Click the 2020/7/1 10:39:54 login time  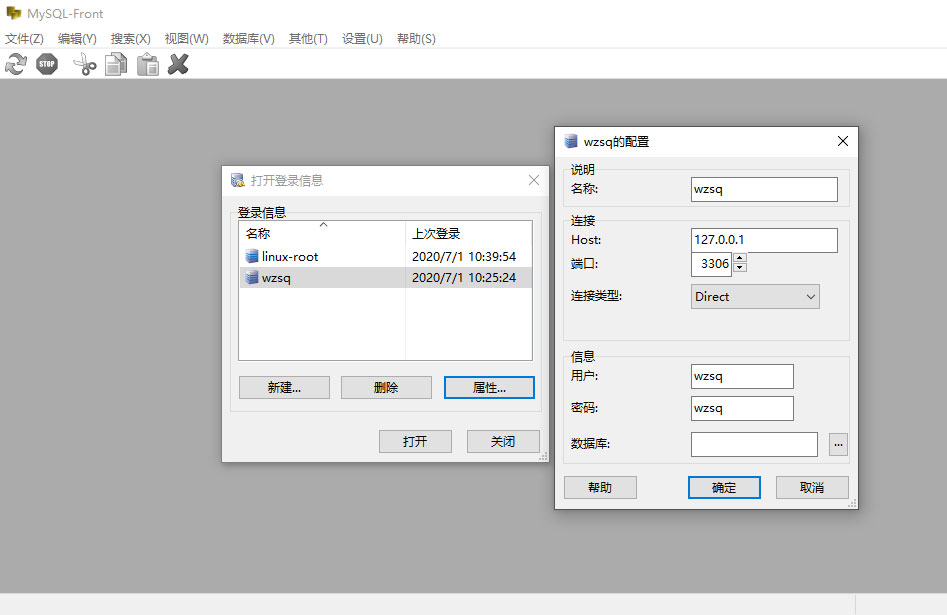coord(464,257)
